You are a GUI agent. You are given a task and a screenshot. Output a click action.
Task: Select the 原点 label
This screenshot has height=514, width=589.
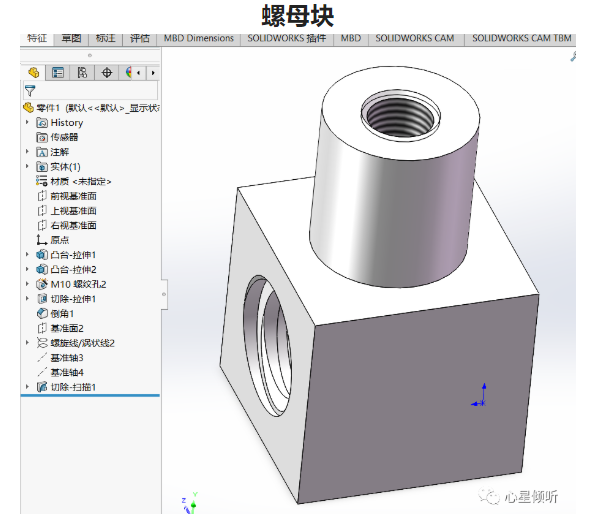pos(60,240)
